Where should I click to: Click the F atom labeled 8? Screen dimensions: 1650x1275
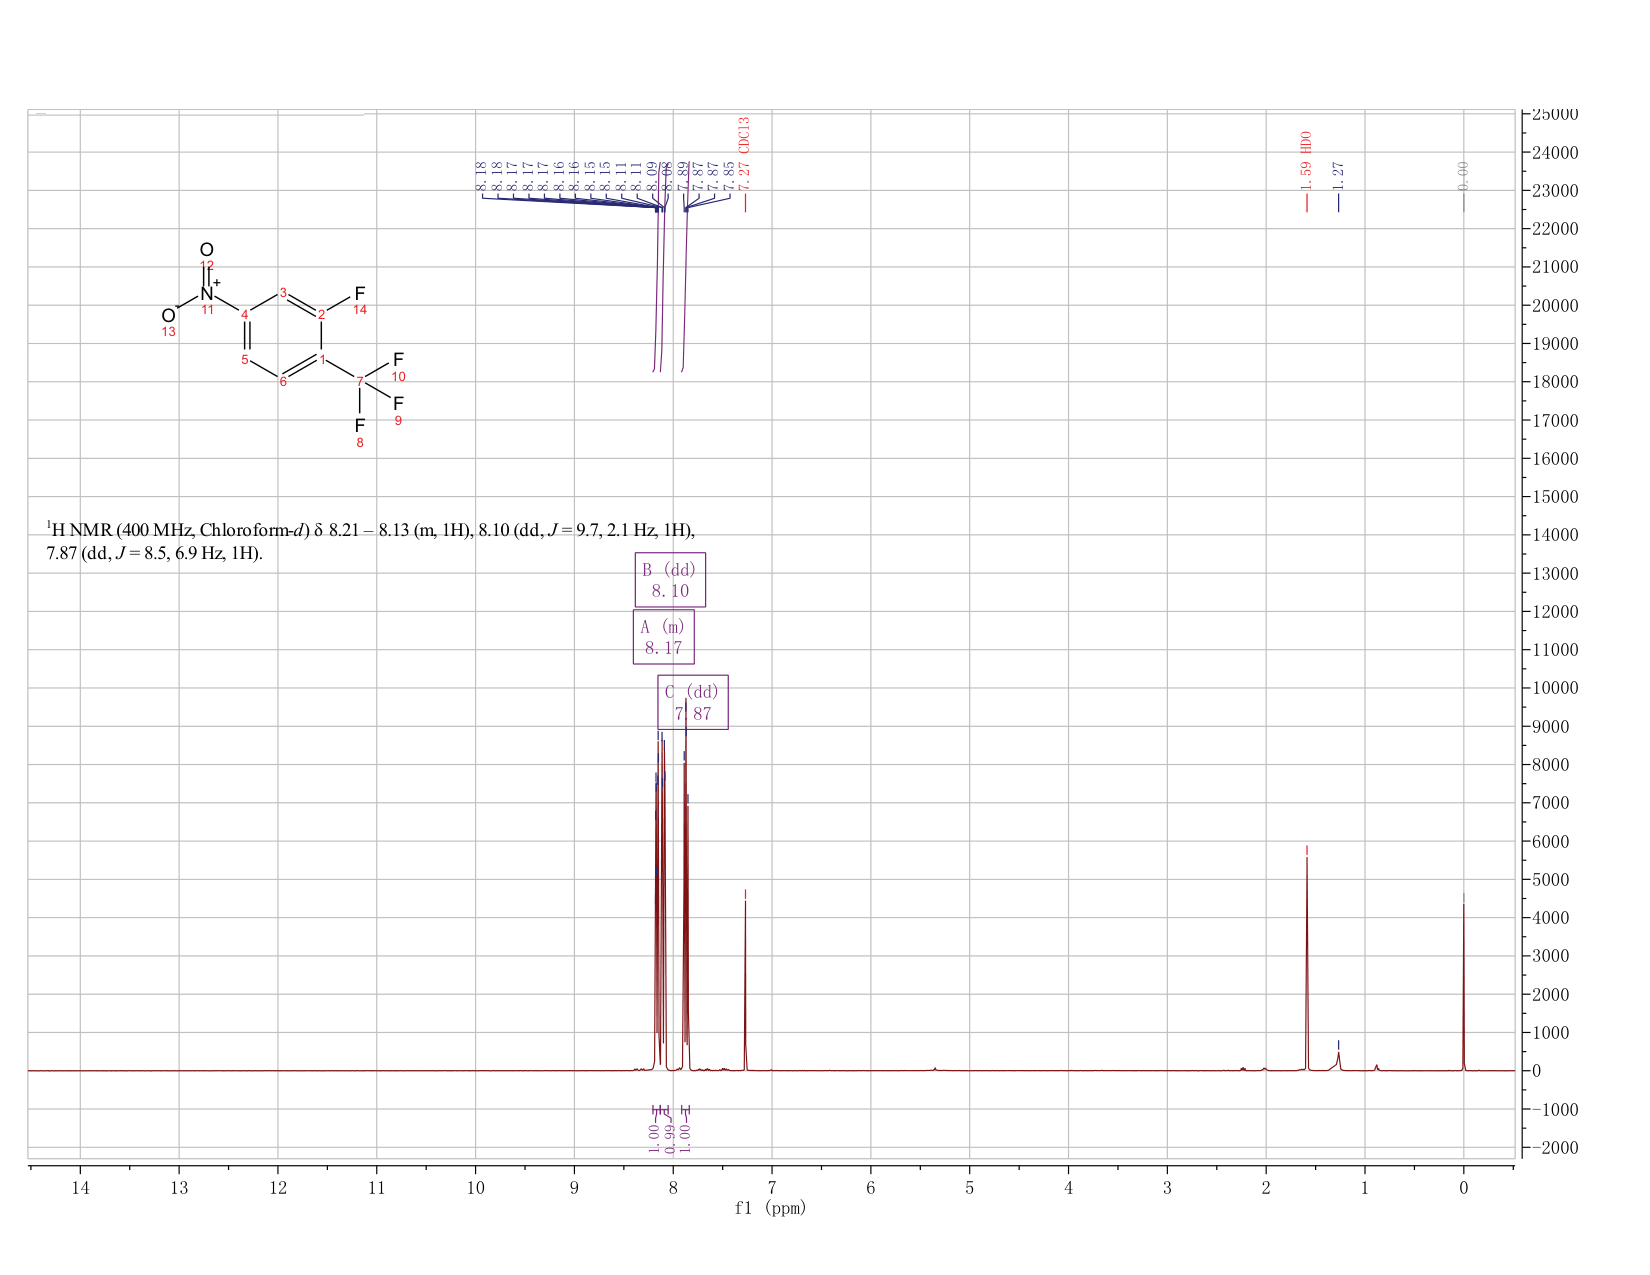(360, 426)
